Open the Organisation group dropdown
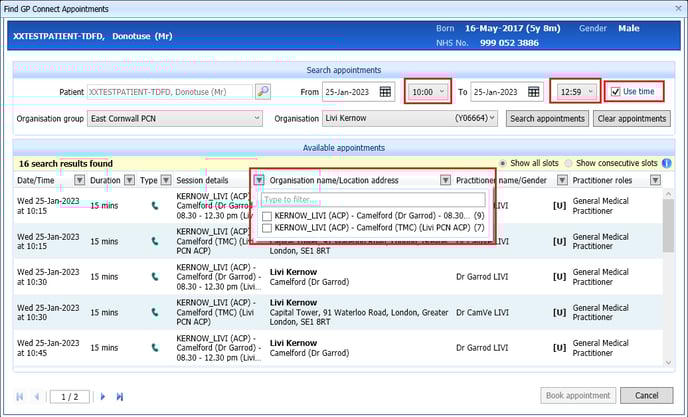Screen dimensions: 688x417 [x=257, y=118]
